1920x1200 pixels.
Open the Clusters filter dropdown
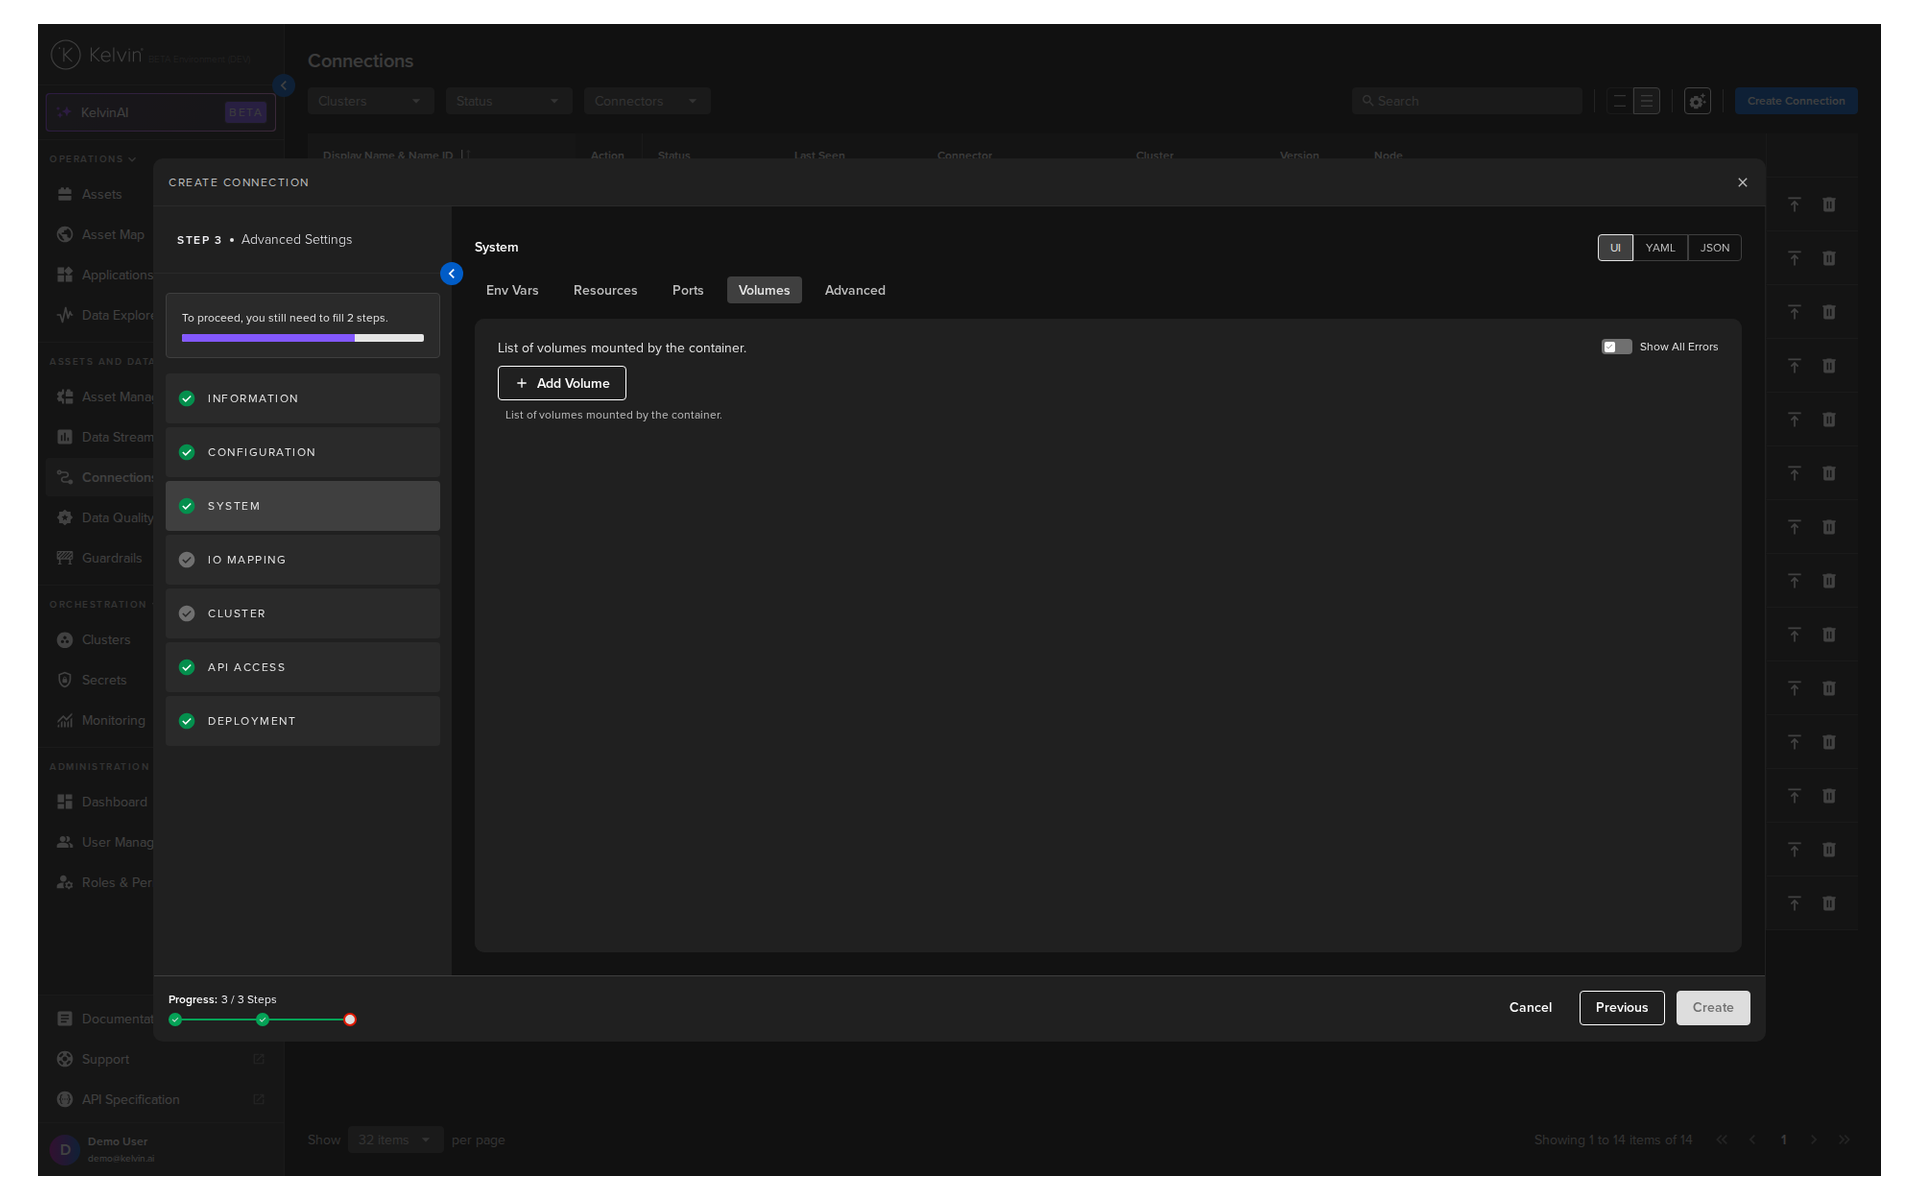tap(370, 101)
